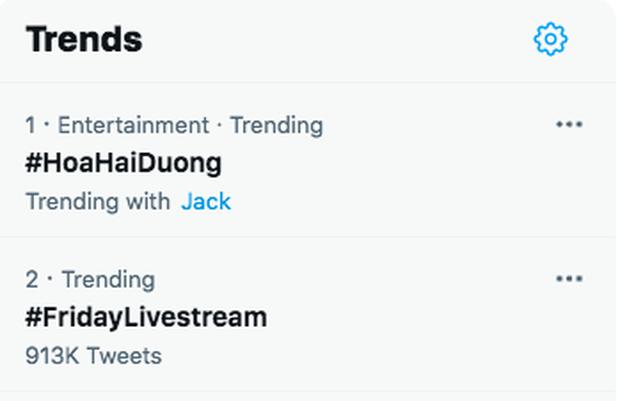The width and height of the screenshot is (620, 401).
Task: Click rank number 2 of second trend
Action: click(x=31, y=279)
